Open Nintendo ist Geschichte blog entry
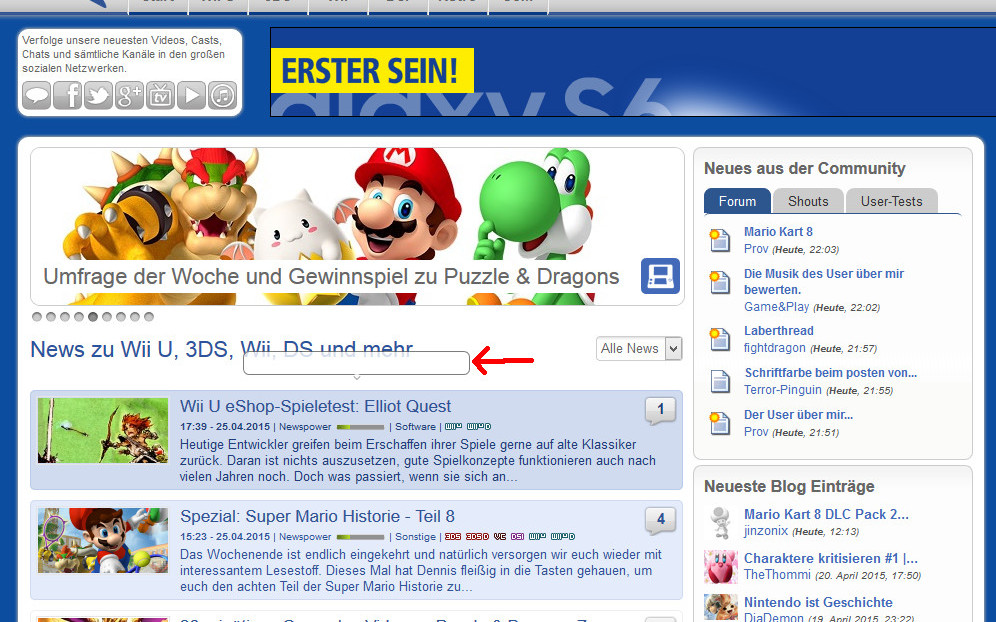This screenshot has height=622, width=996. pyautogui.click(x=818, y=602)
